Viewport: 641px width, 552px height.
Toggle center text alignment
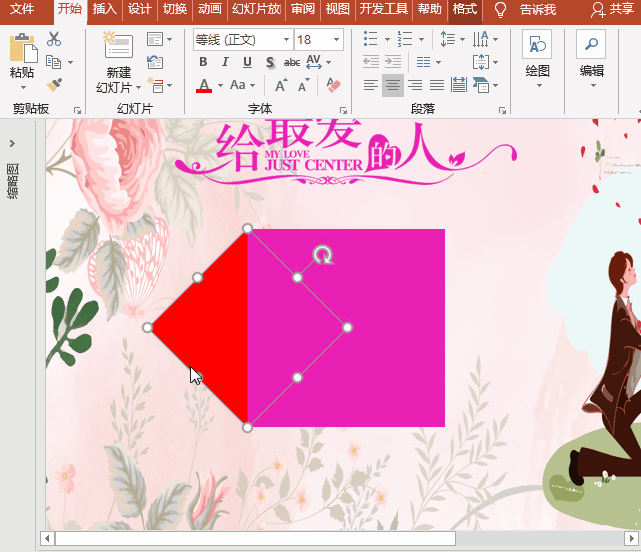coord(393,85)
